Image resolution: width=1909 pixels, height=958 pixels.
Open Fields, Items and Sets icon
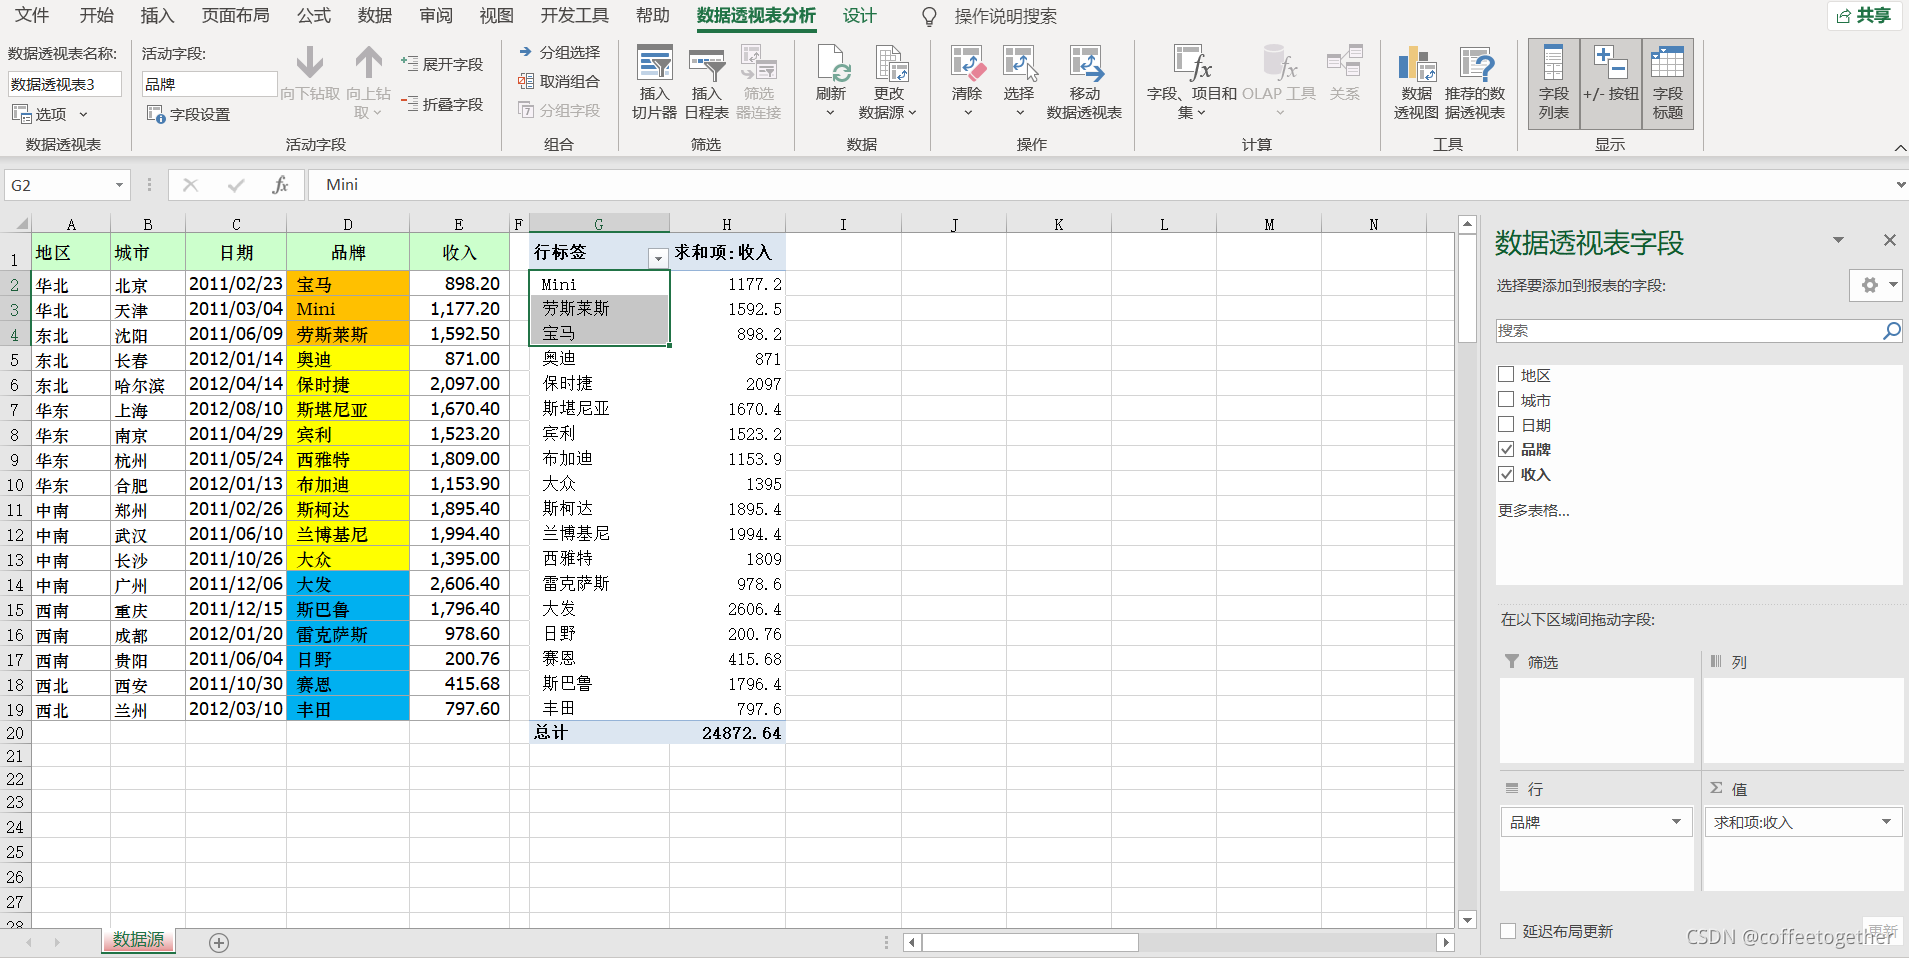(x=1192, y=63)
